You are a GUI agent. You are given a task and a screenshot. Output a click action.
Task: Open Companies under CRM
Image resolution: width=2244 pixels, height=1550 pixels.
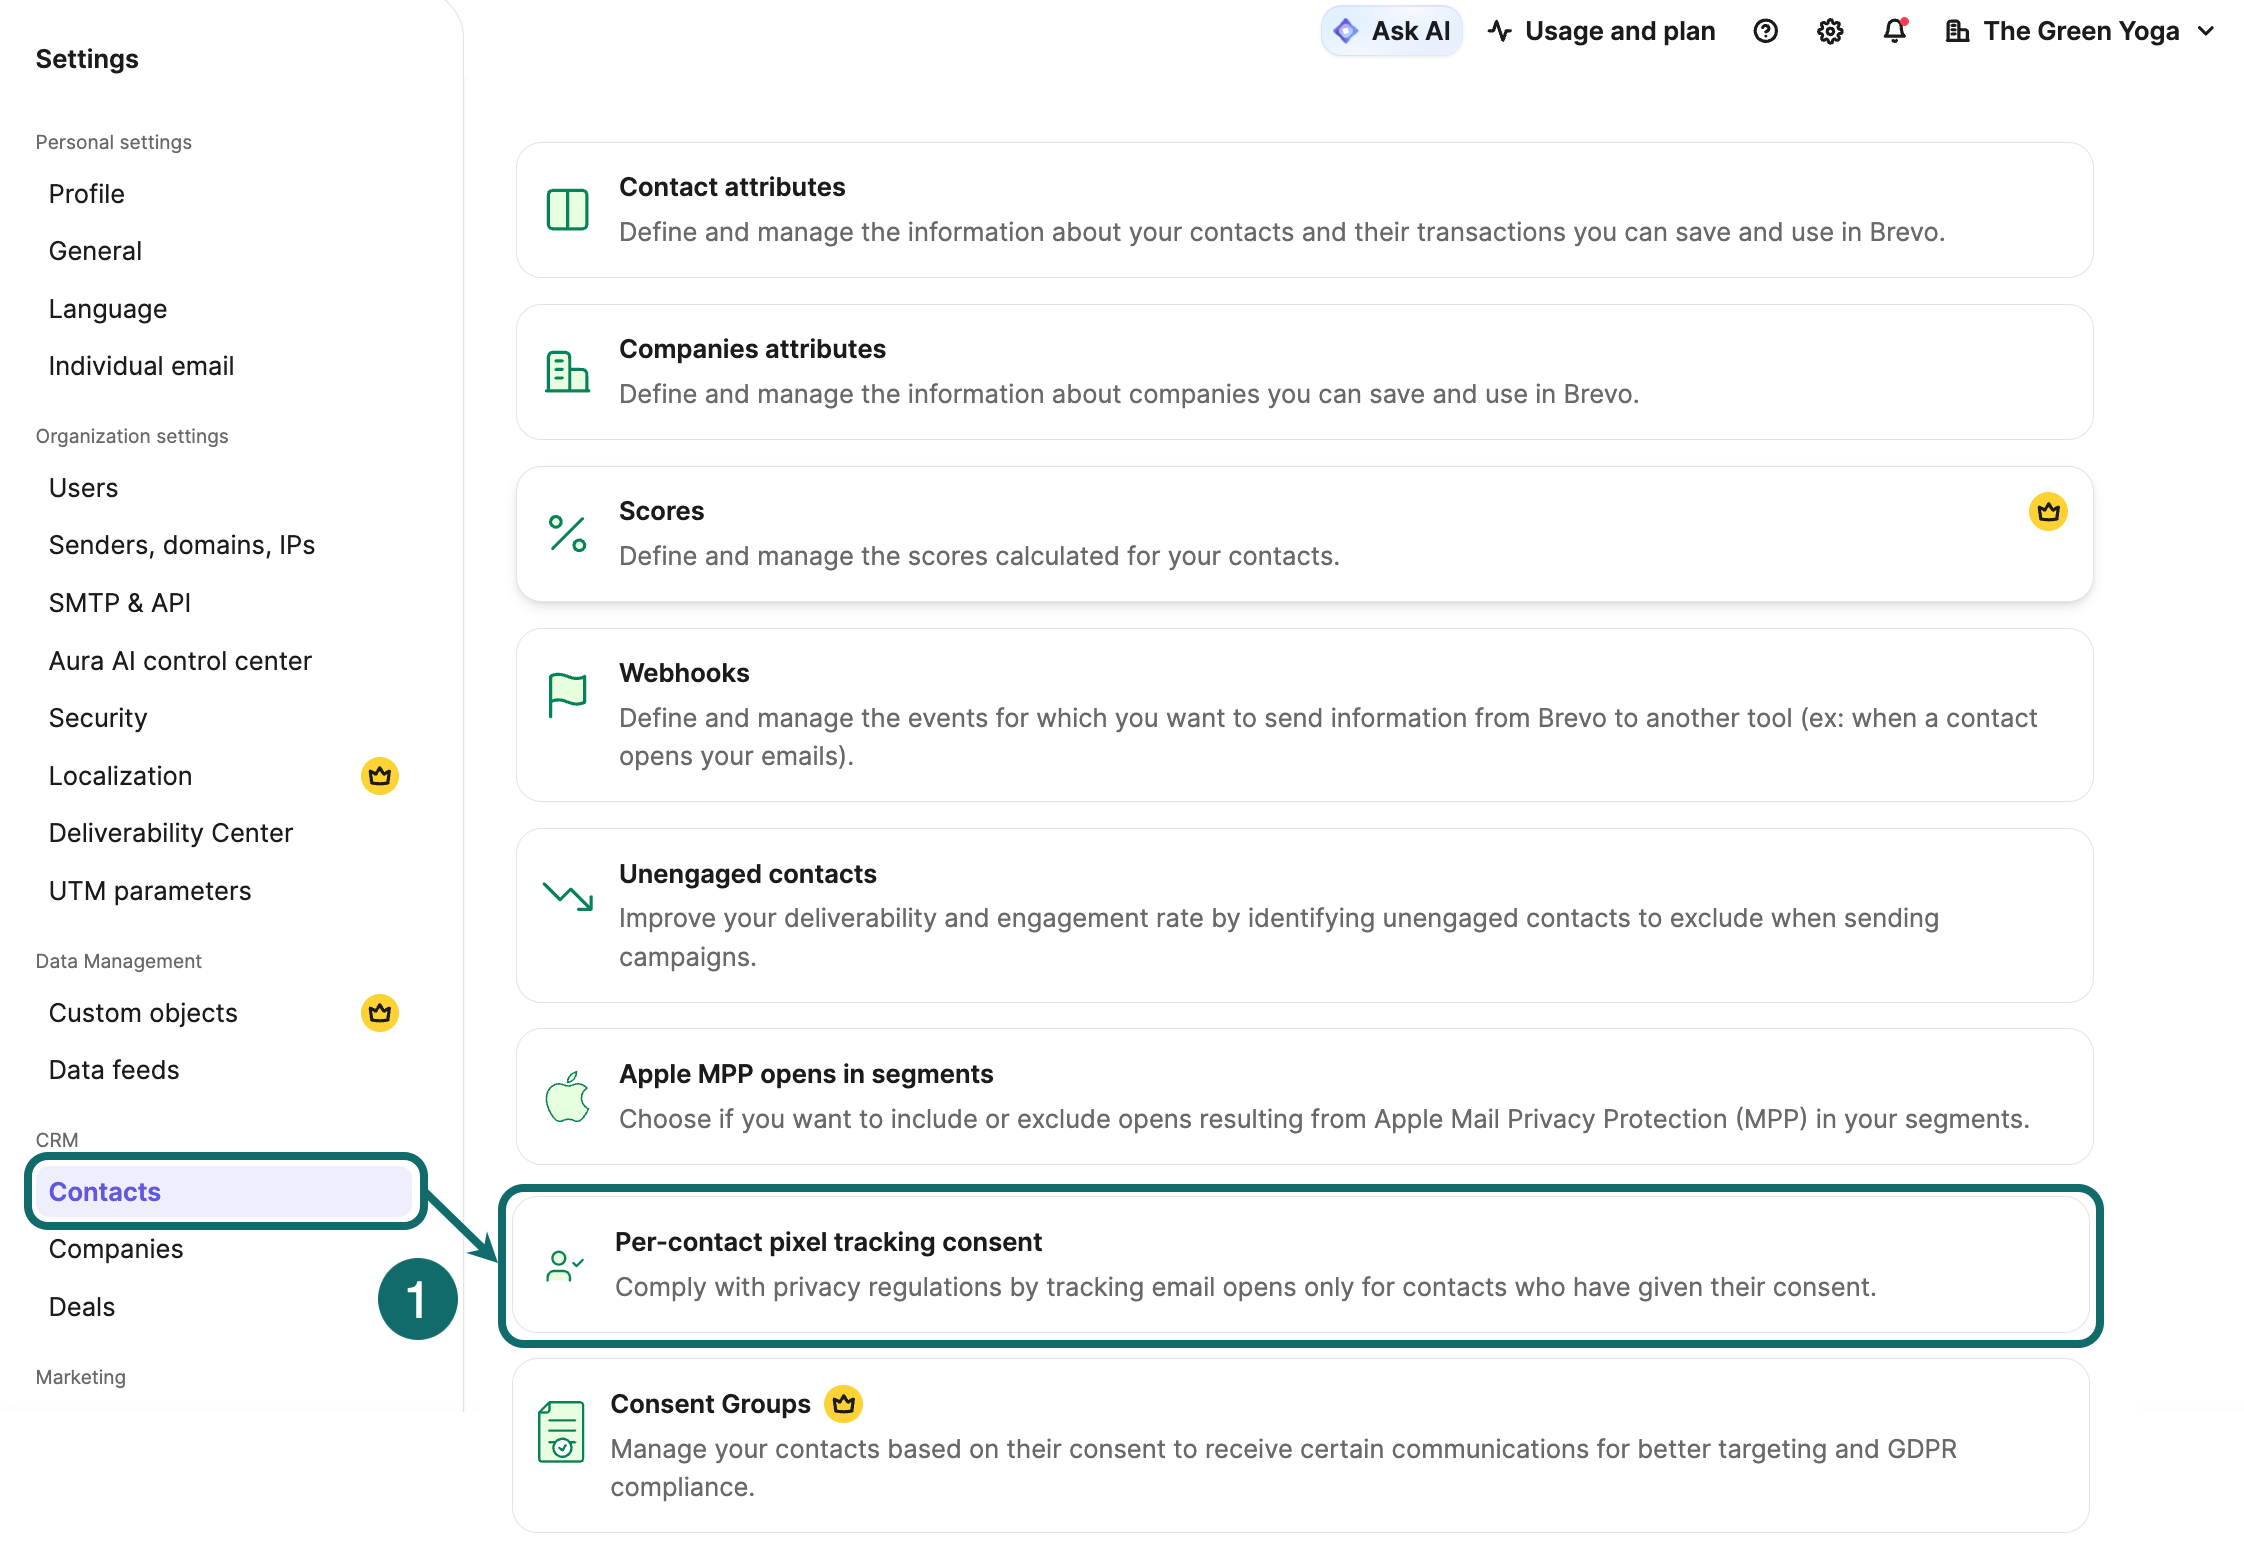[116, 1249]
